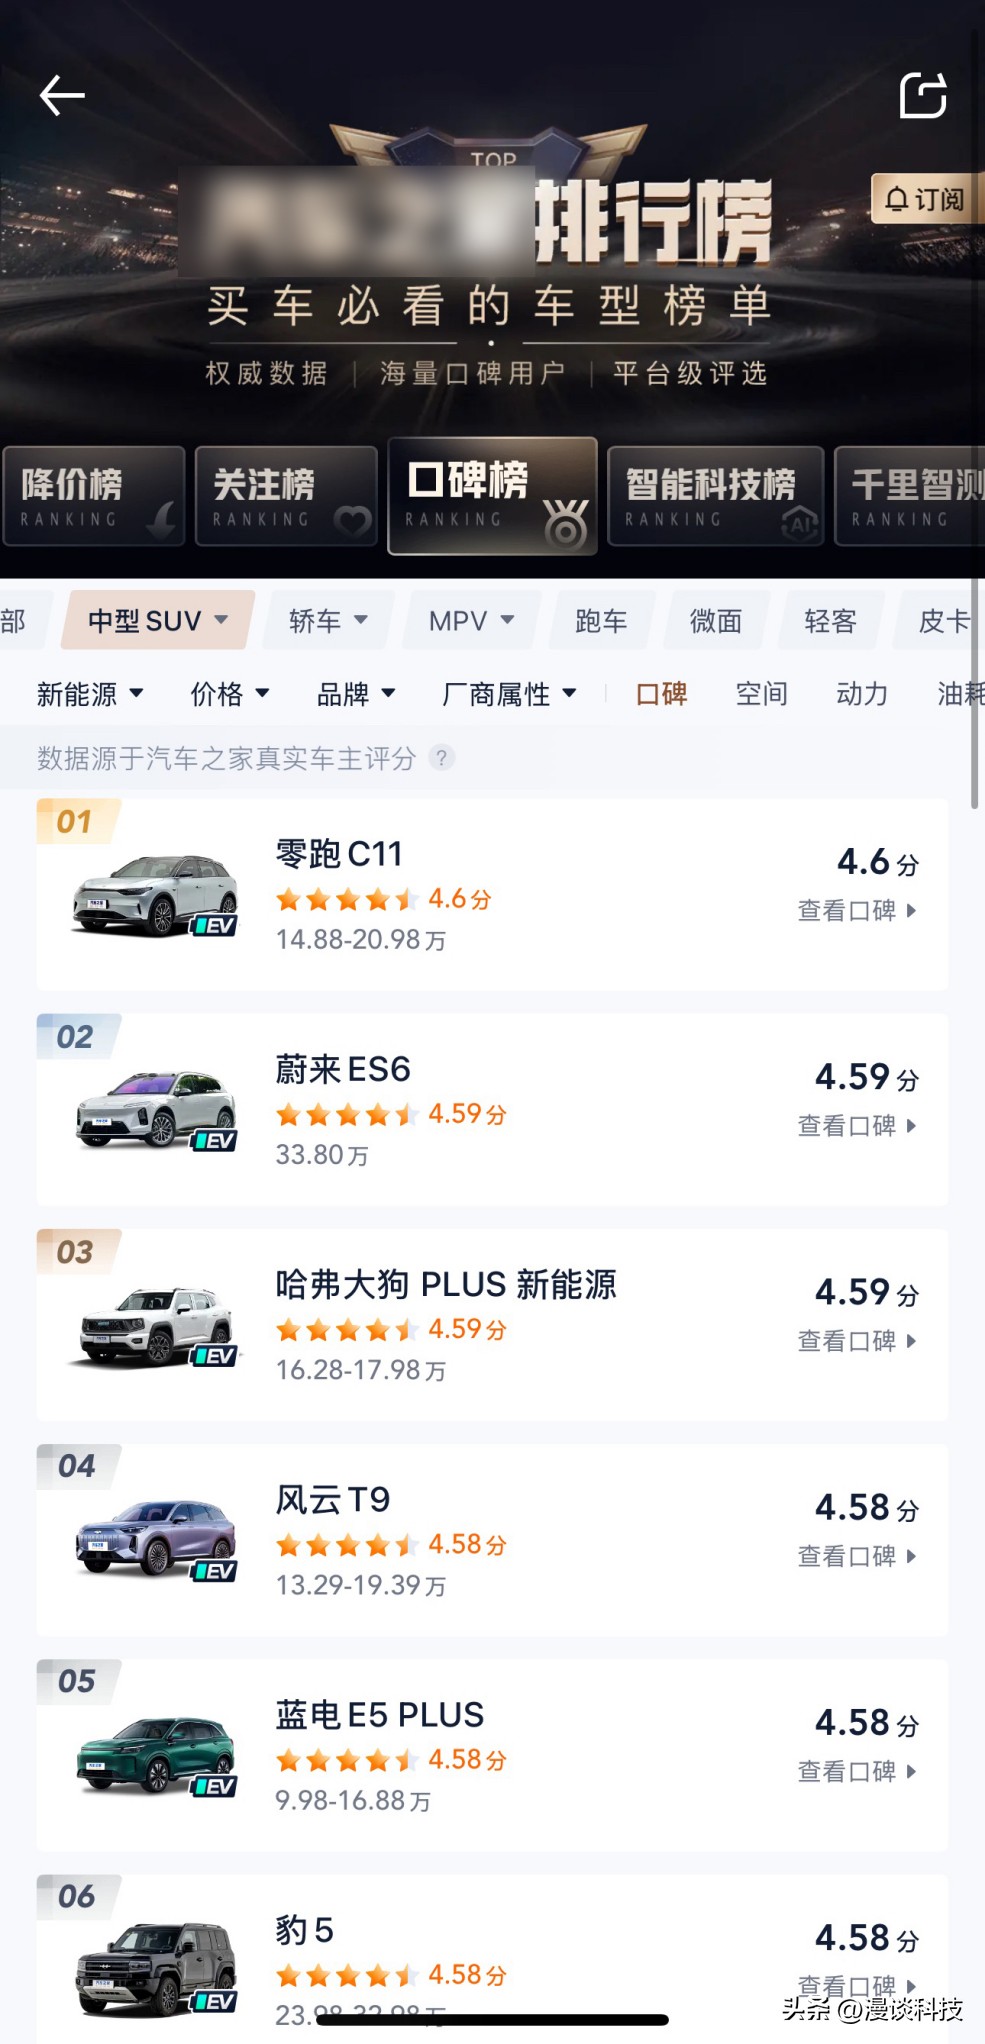Image resolution: width=985 pixels, height=2044 pixels.
Task: Tap the 蔚来ES6 car thumbnail
Action: (157, 1111)
